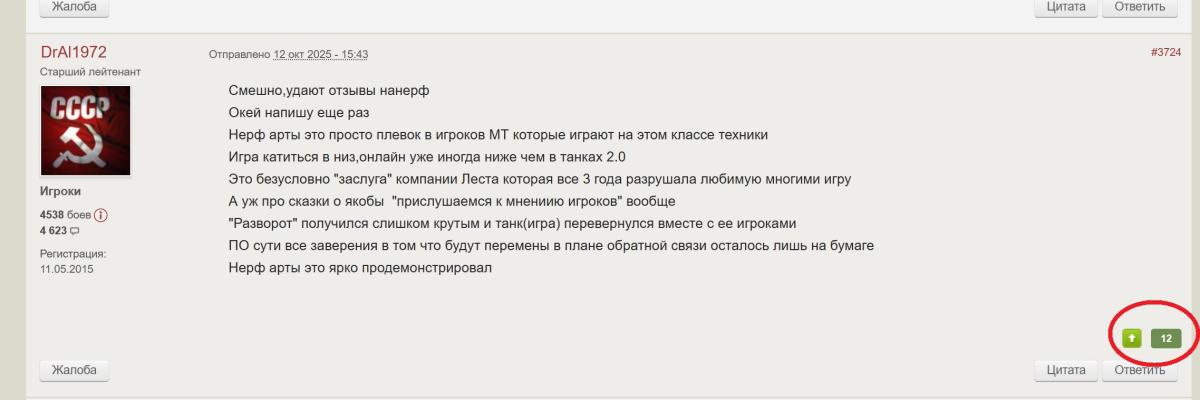This screenshot has width=1200, height=400.
Task: Reply to previous post via top Ответить
Action: click(x=1140, y=6)
